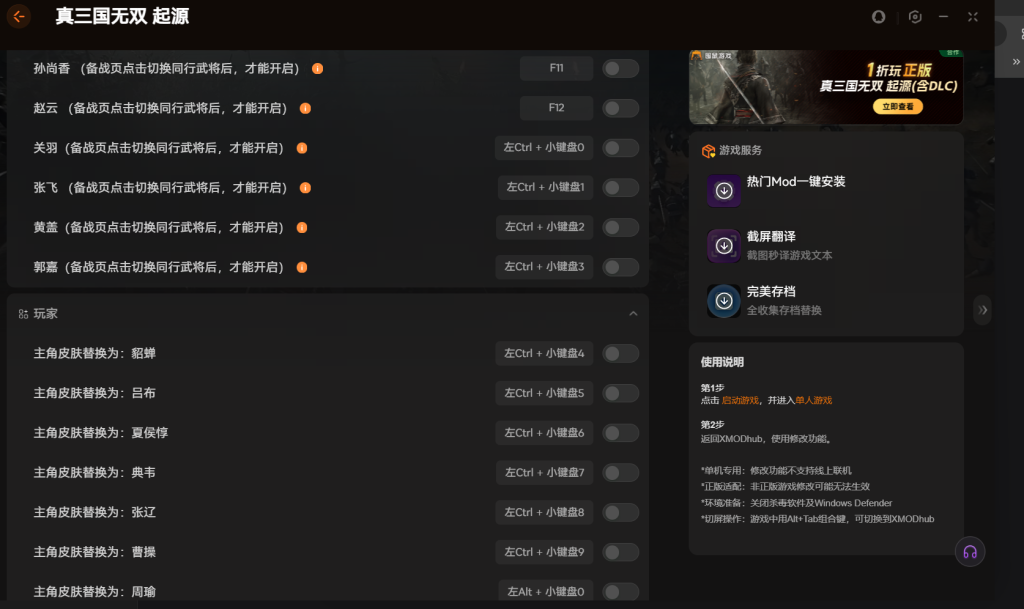Click the orange back arrow button
The image size is (1024, 609).
pyautogui.click(x=18, y=16)
